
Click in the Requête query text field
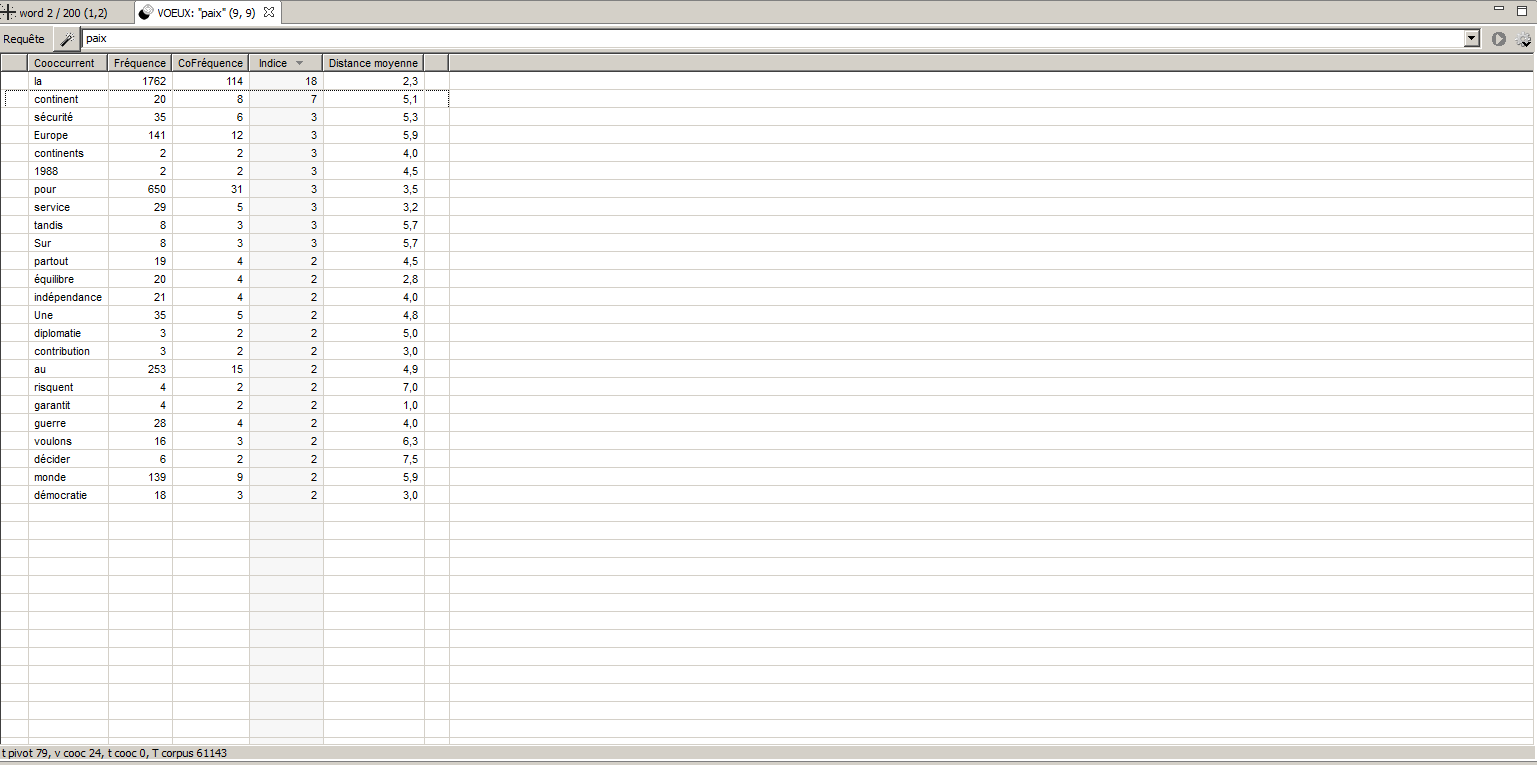(x=770, y=39)
